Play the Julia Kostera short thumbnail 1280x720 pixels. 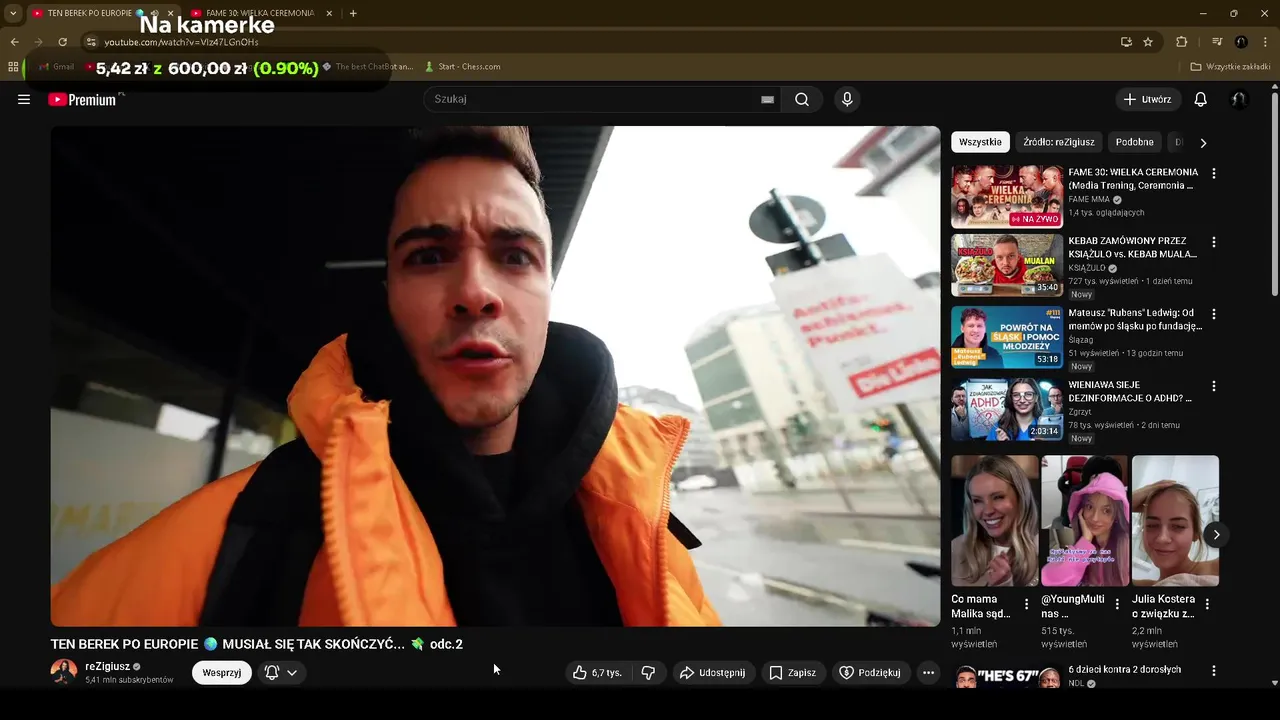(x=1175, y=521)
